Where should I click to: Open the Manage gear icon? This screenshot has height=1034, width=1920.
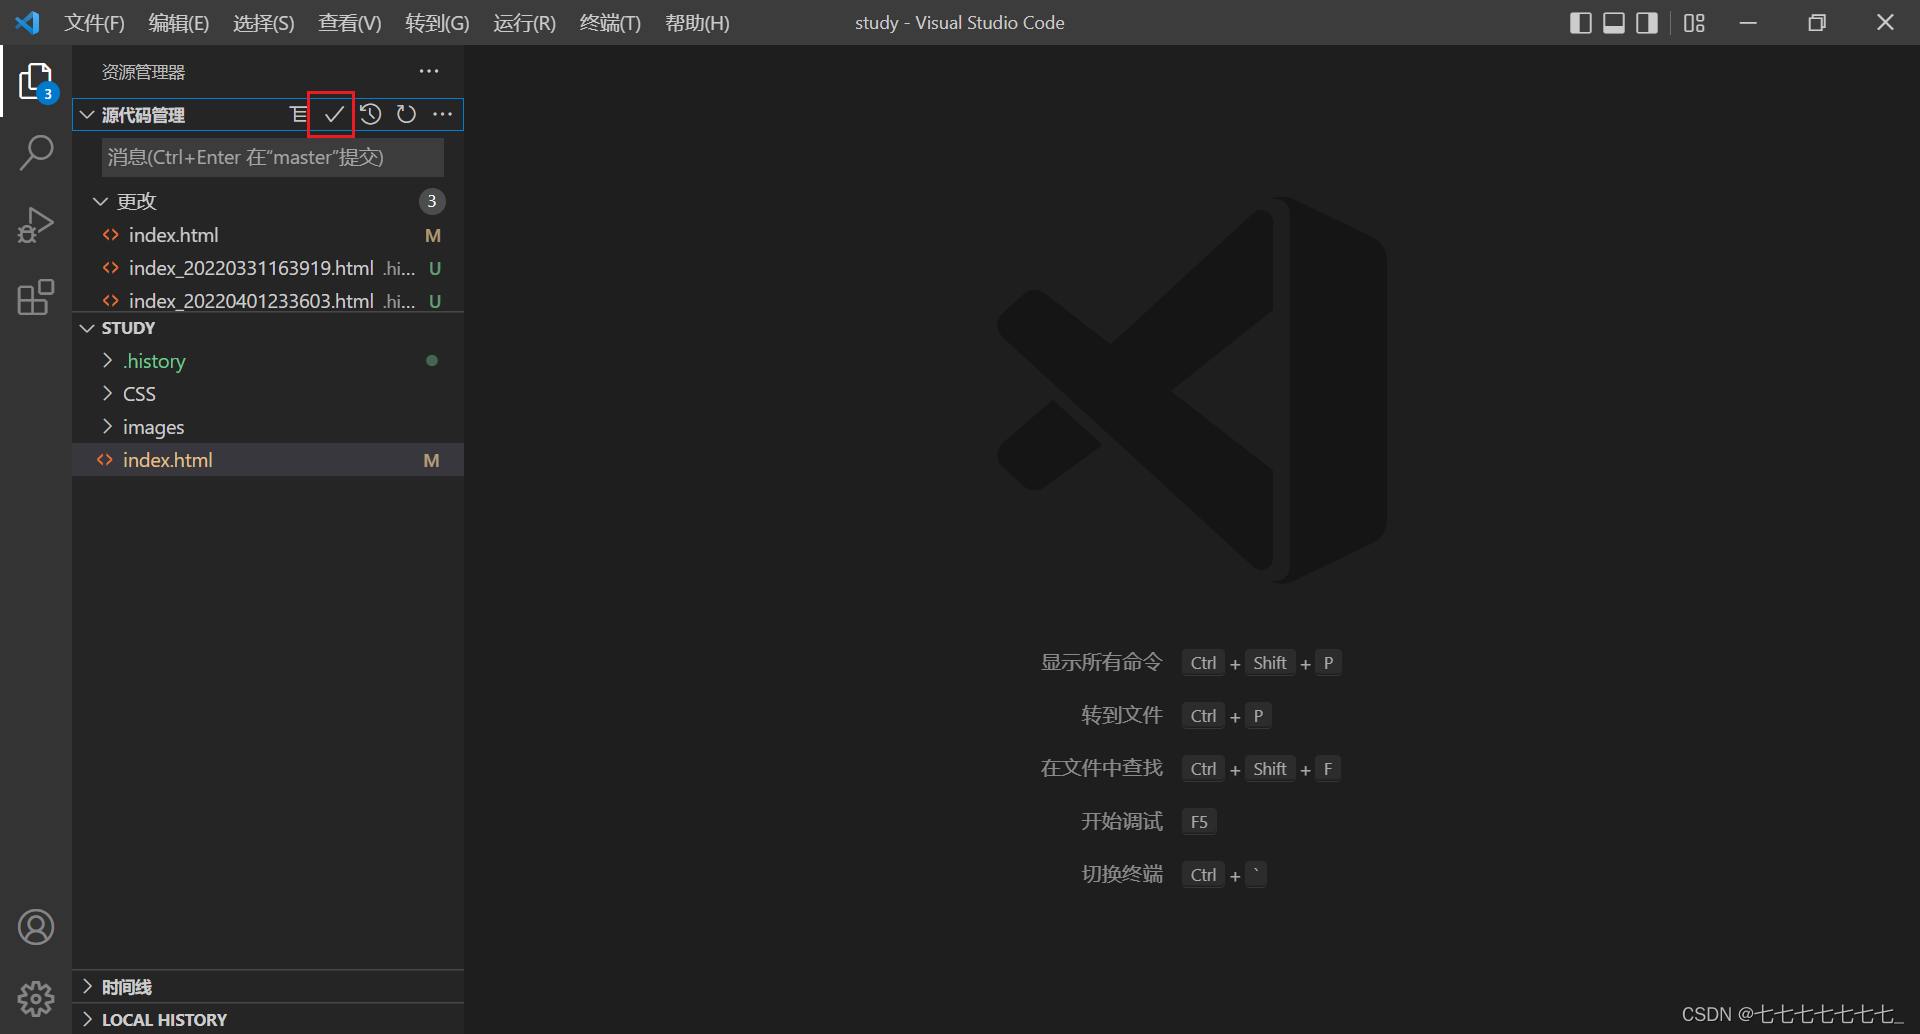pos(36,998)
